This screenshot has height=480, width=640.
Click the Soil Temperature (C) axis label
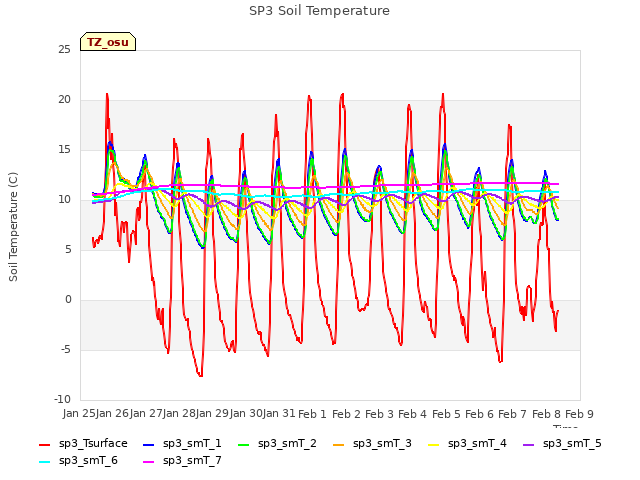tap(13, 227)
